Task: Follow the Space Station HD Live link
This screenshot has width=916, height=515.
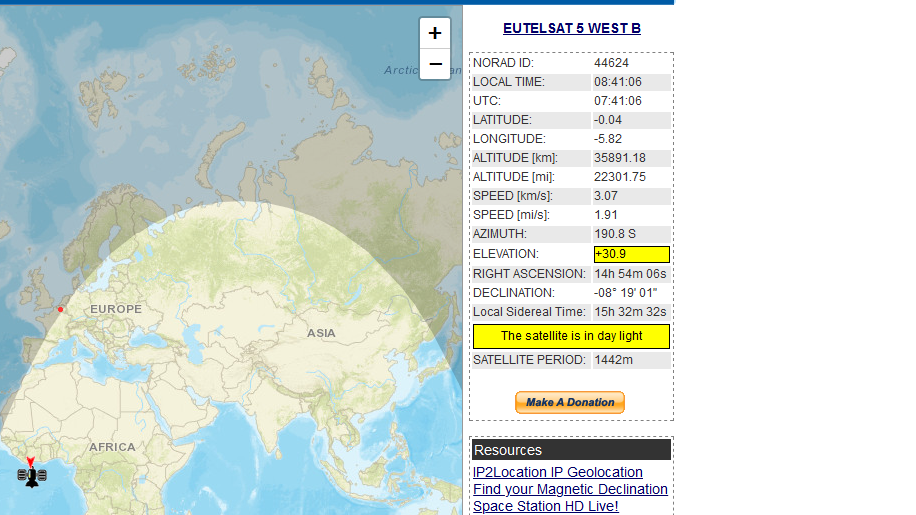Action: pos(545,506)
